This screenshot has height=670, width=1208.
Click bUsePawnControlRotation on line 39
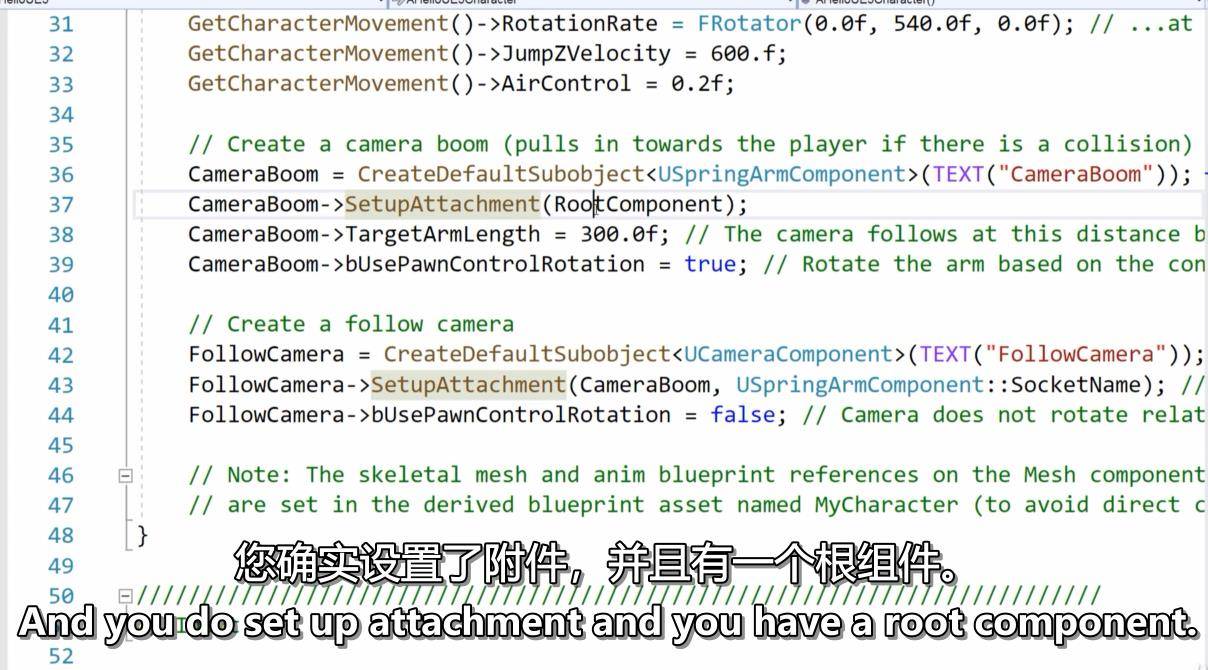[x=495, y=265]
